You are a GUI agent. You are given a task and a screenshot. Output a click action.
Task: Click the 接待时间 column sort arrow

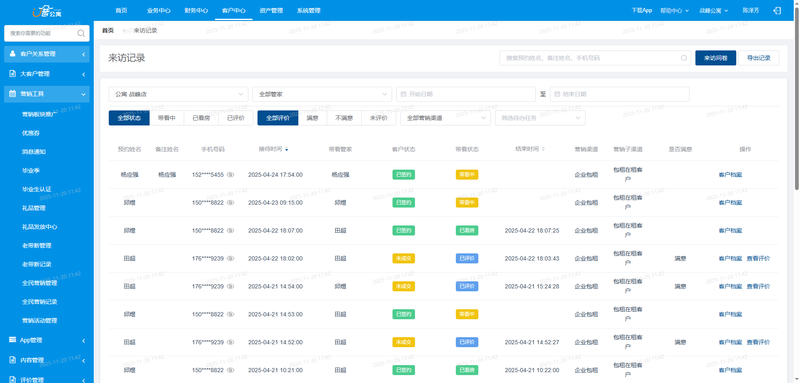coord(287,149)
